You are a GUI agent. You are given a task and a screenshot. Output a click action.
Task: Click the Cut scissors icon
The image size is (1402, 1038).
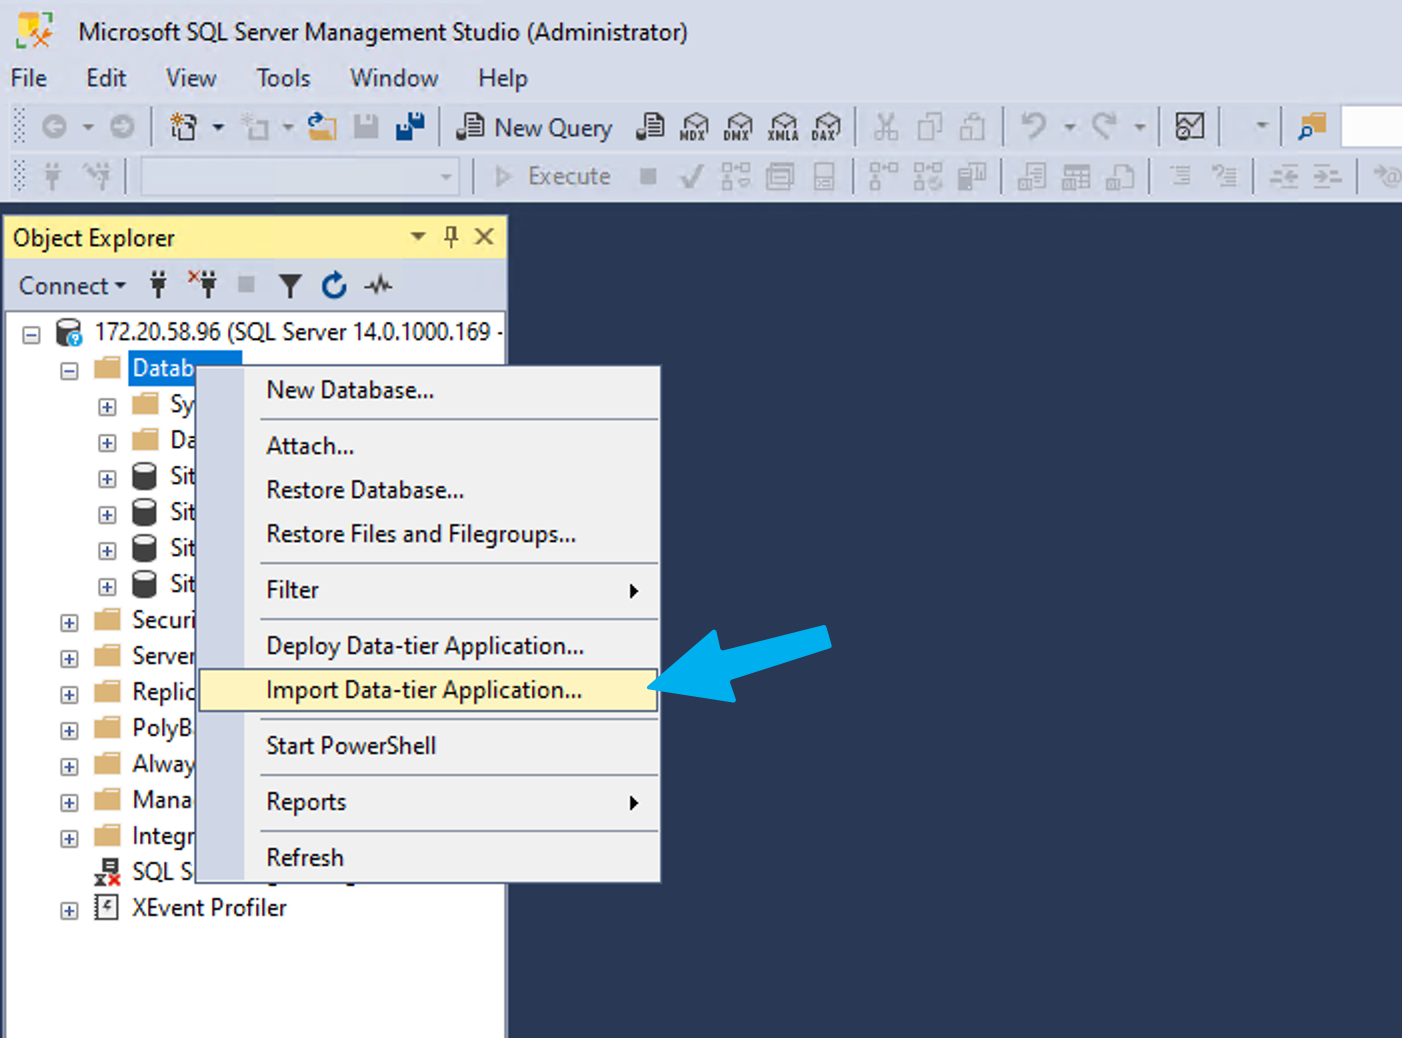tap(885, 127)
